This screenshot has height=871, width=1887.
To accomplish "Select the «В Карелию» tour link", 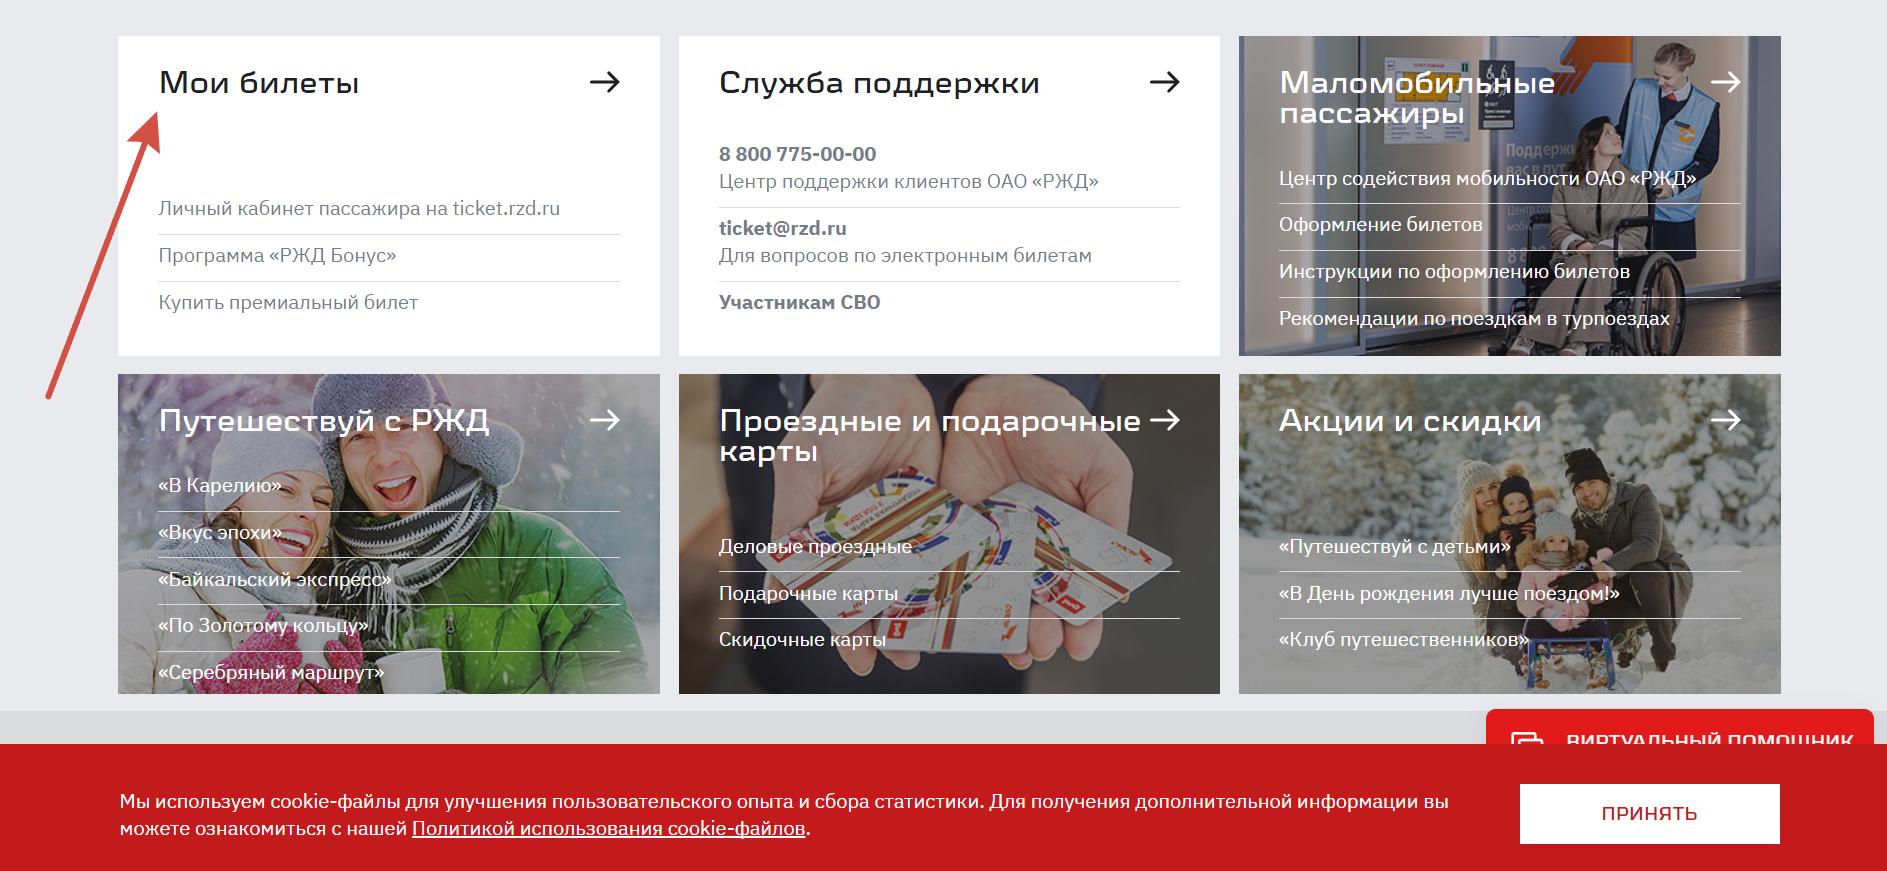I will point(220,485).
